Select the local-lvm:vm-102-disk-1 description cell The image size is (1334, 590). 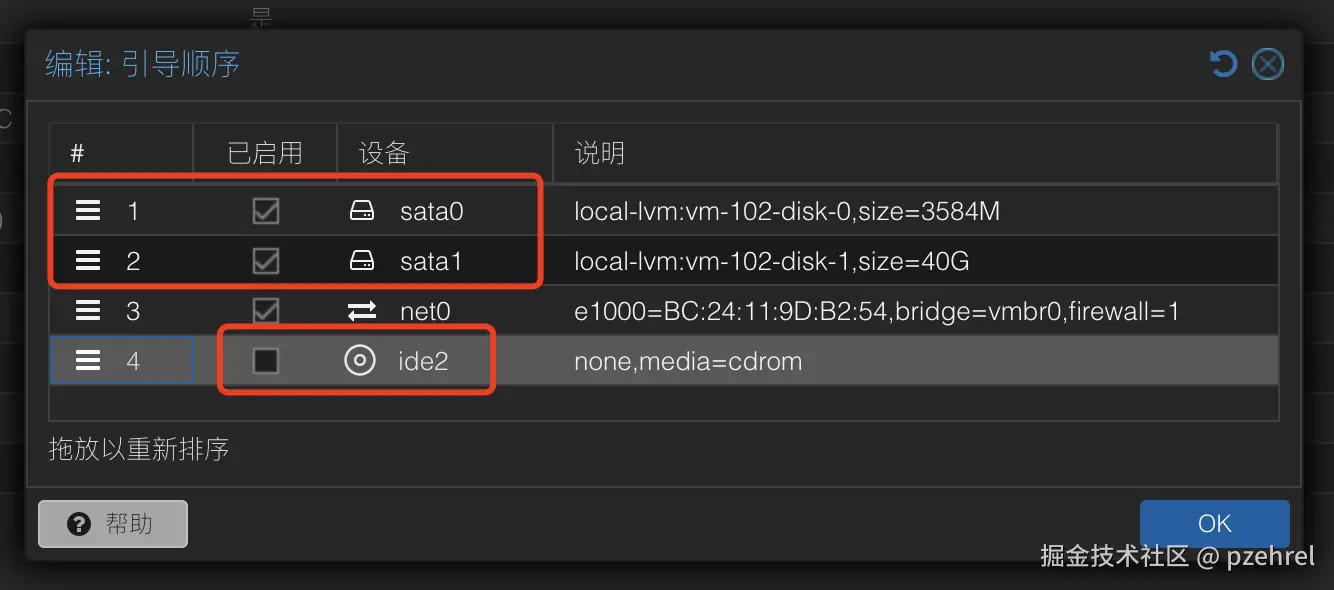pos(771,261)
